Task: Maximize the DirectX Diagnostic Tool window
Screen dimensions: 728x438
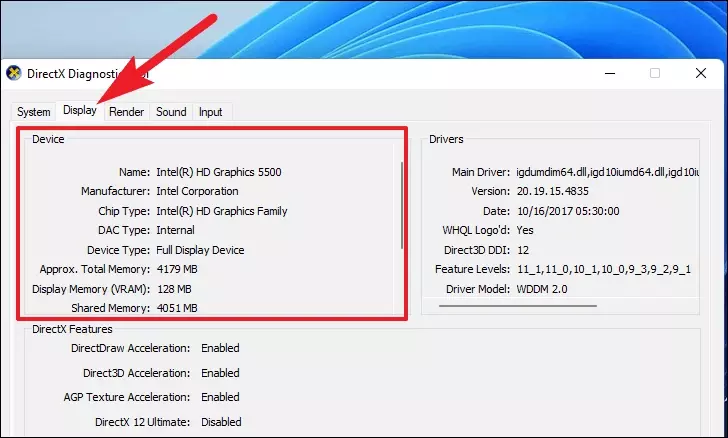Action: [x=655, y=73]
